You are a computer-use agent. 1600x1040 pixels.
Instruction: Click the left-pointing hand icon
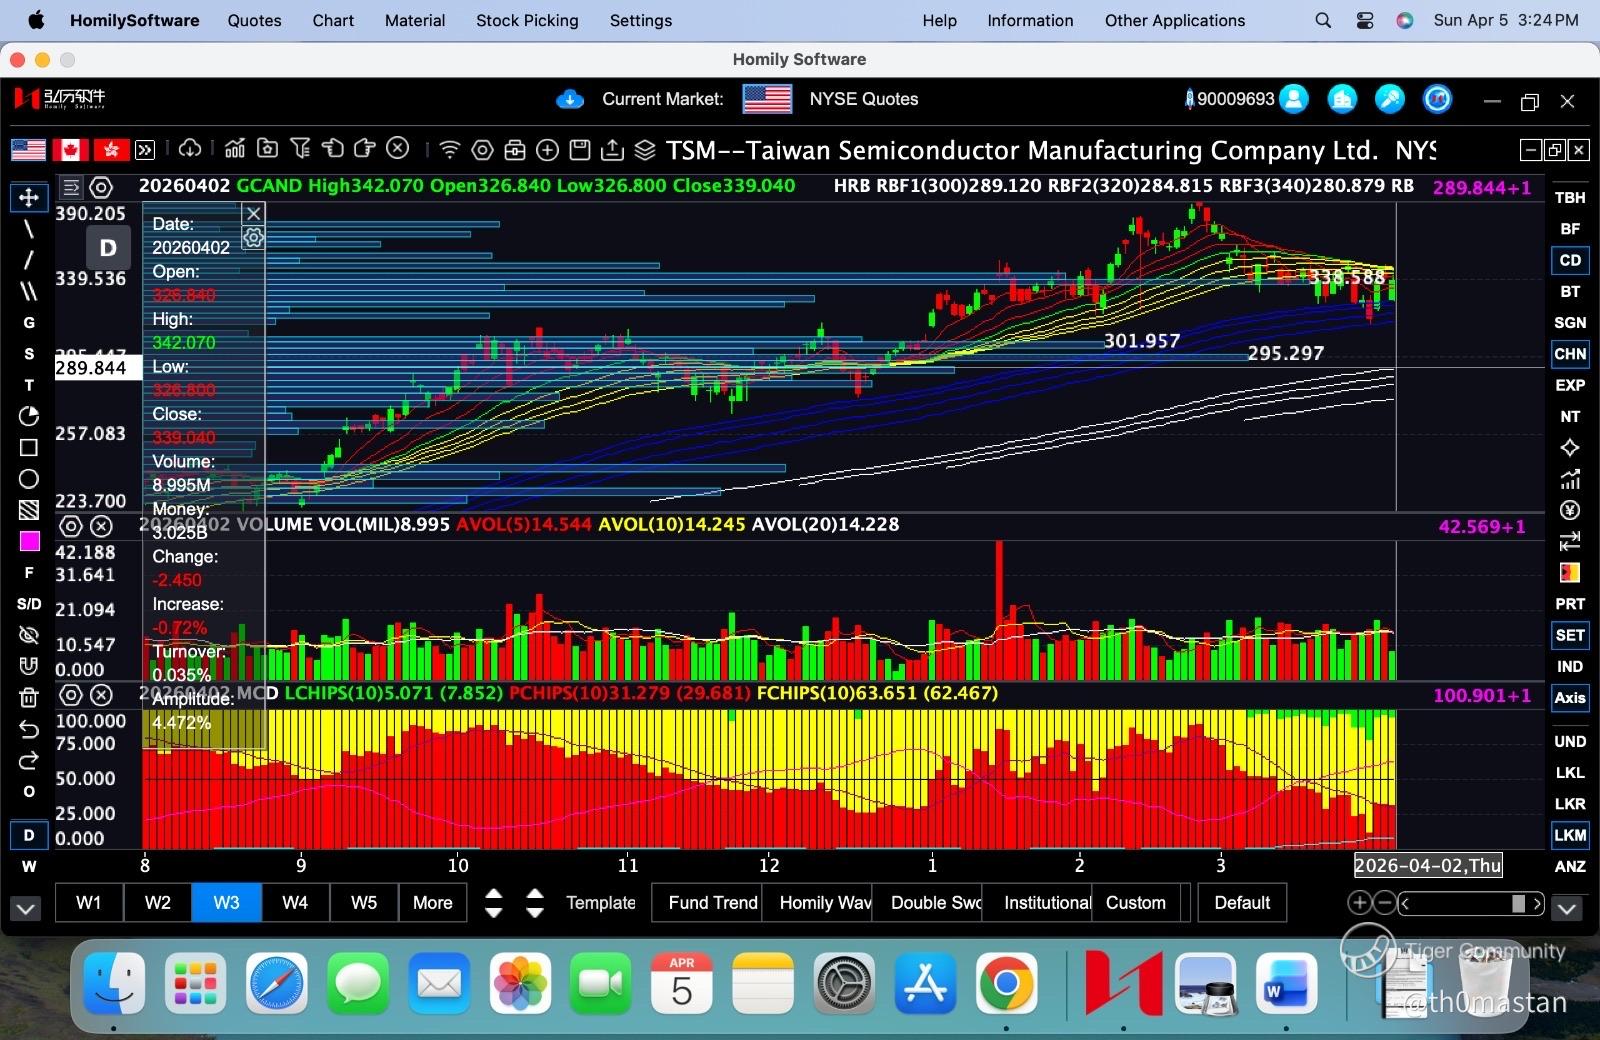(x=333, y=149)
